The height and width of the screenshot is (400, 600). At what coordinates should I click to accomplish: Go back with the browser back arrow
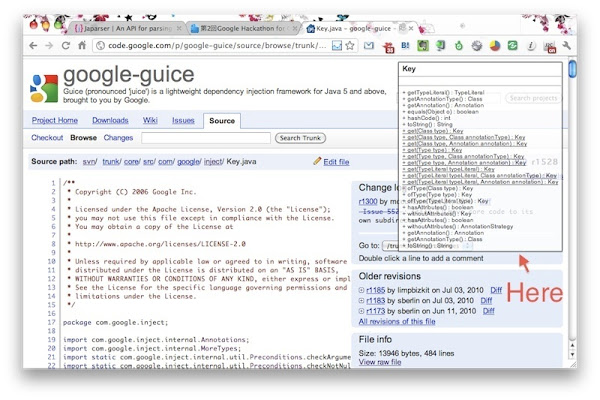(33, 46)
